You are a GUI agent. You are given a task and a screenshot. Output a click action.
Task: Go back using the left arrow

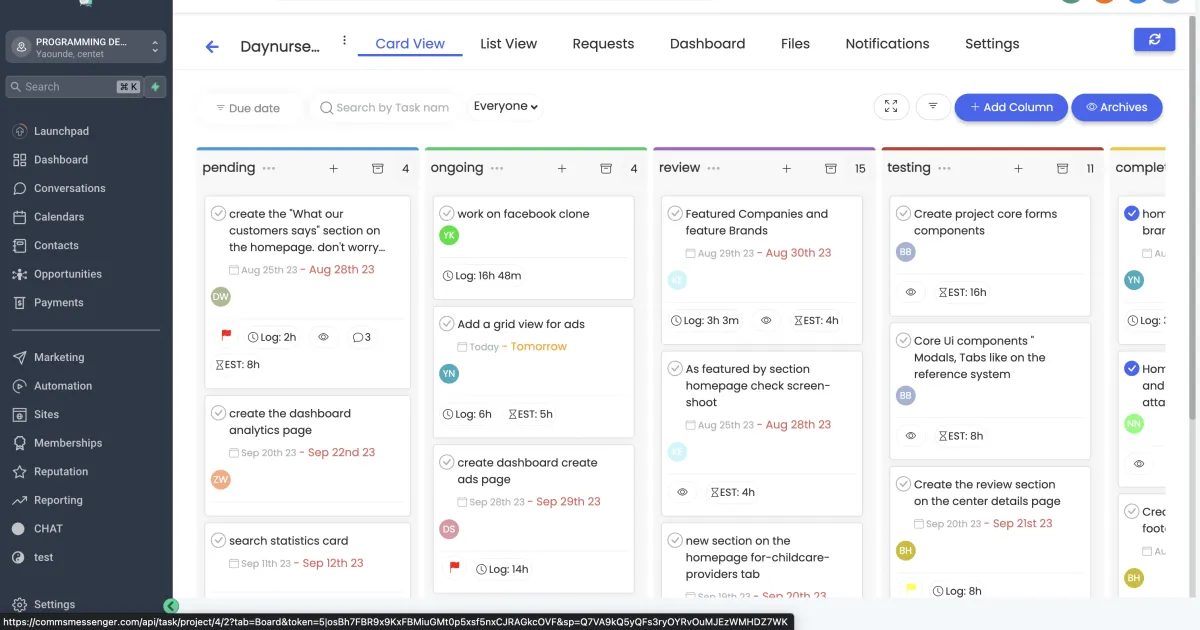212,46
